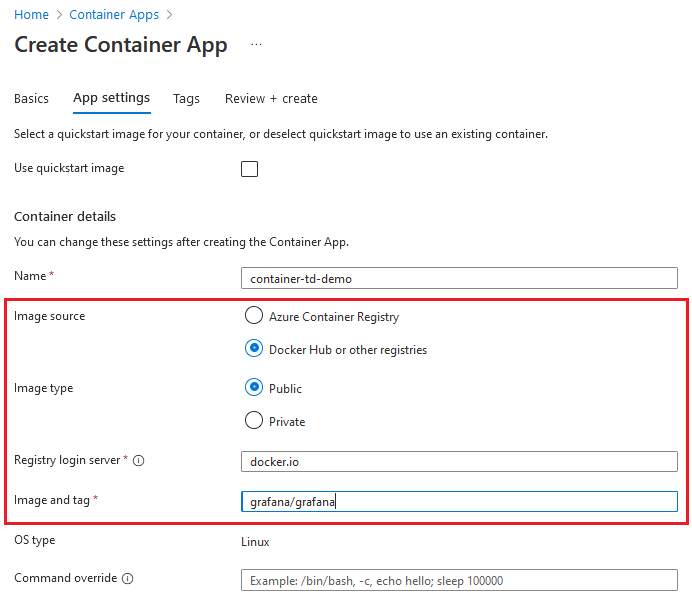Viewport: 692px width, 607px height.
Task: Choose the Public image type
Action: 254,388
